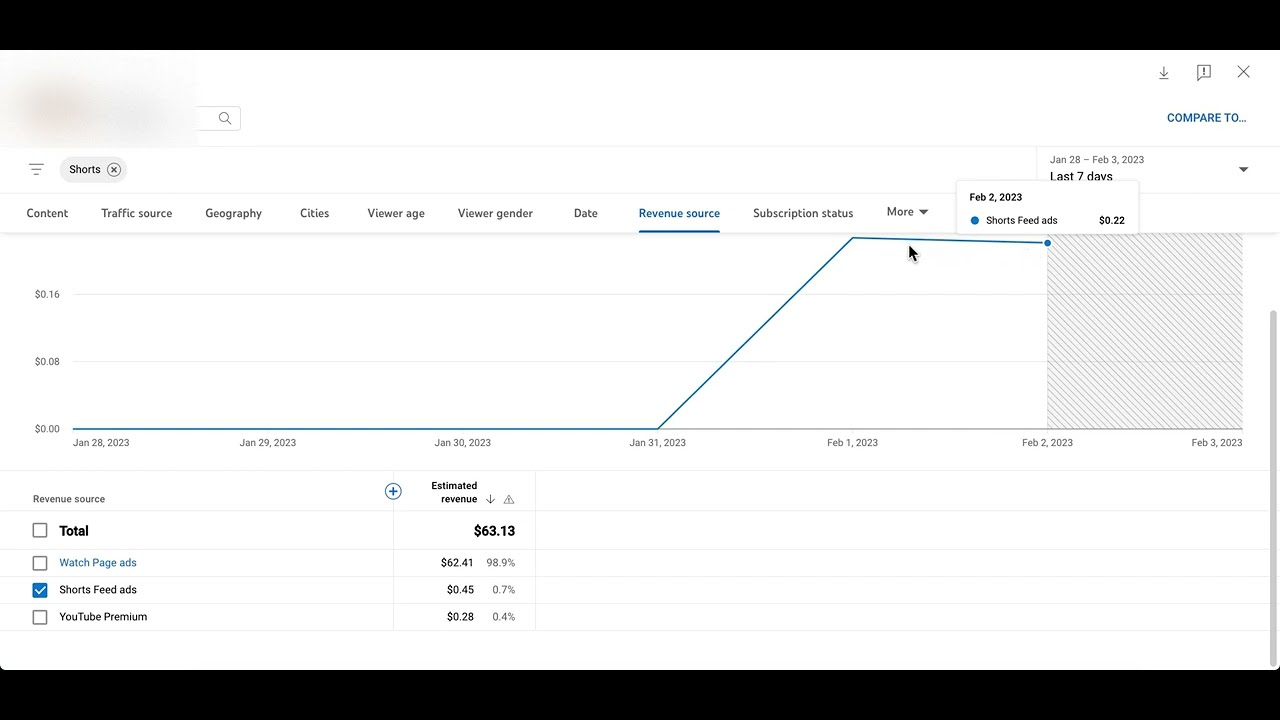Screen dimensions: 1280x720
Task: Switch to the Content tab
Action: click(47, 213)
